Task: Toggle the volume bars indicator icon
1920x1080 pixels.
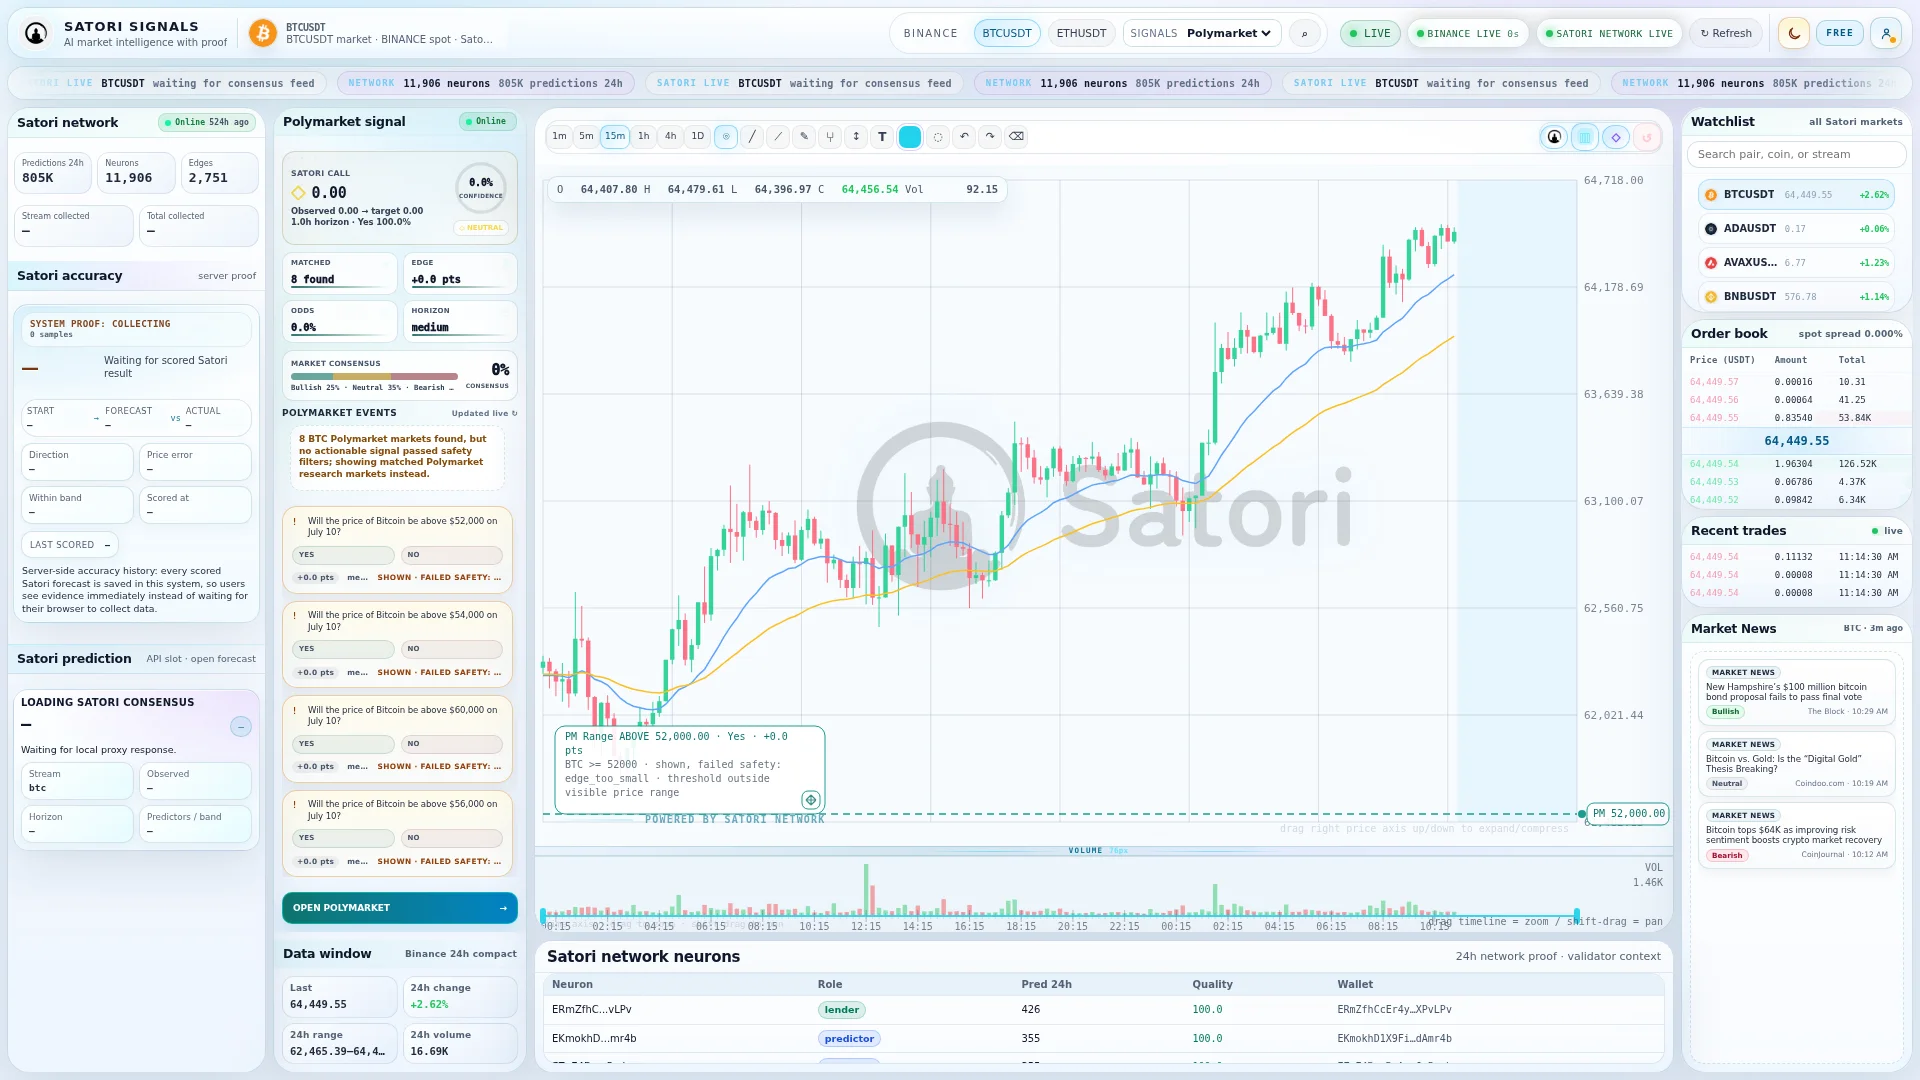Action: click(1585, 137)
